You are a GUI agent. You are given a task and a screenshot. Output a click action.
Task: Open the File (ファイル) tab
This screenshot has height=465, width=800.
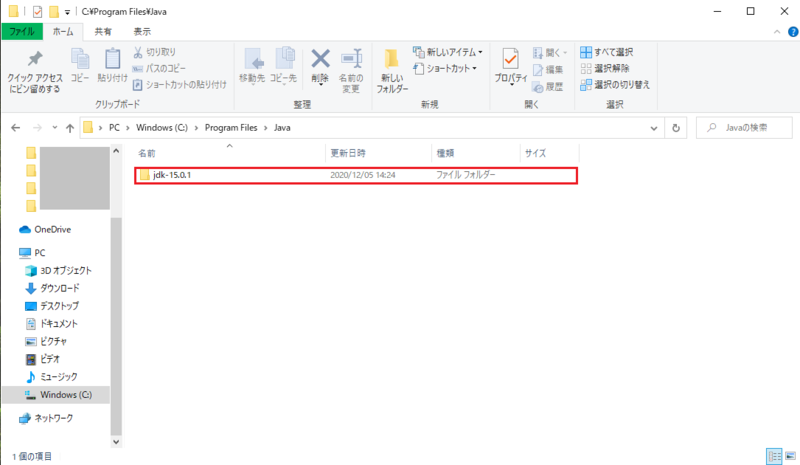pos(22,32)
